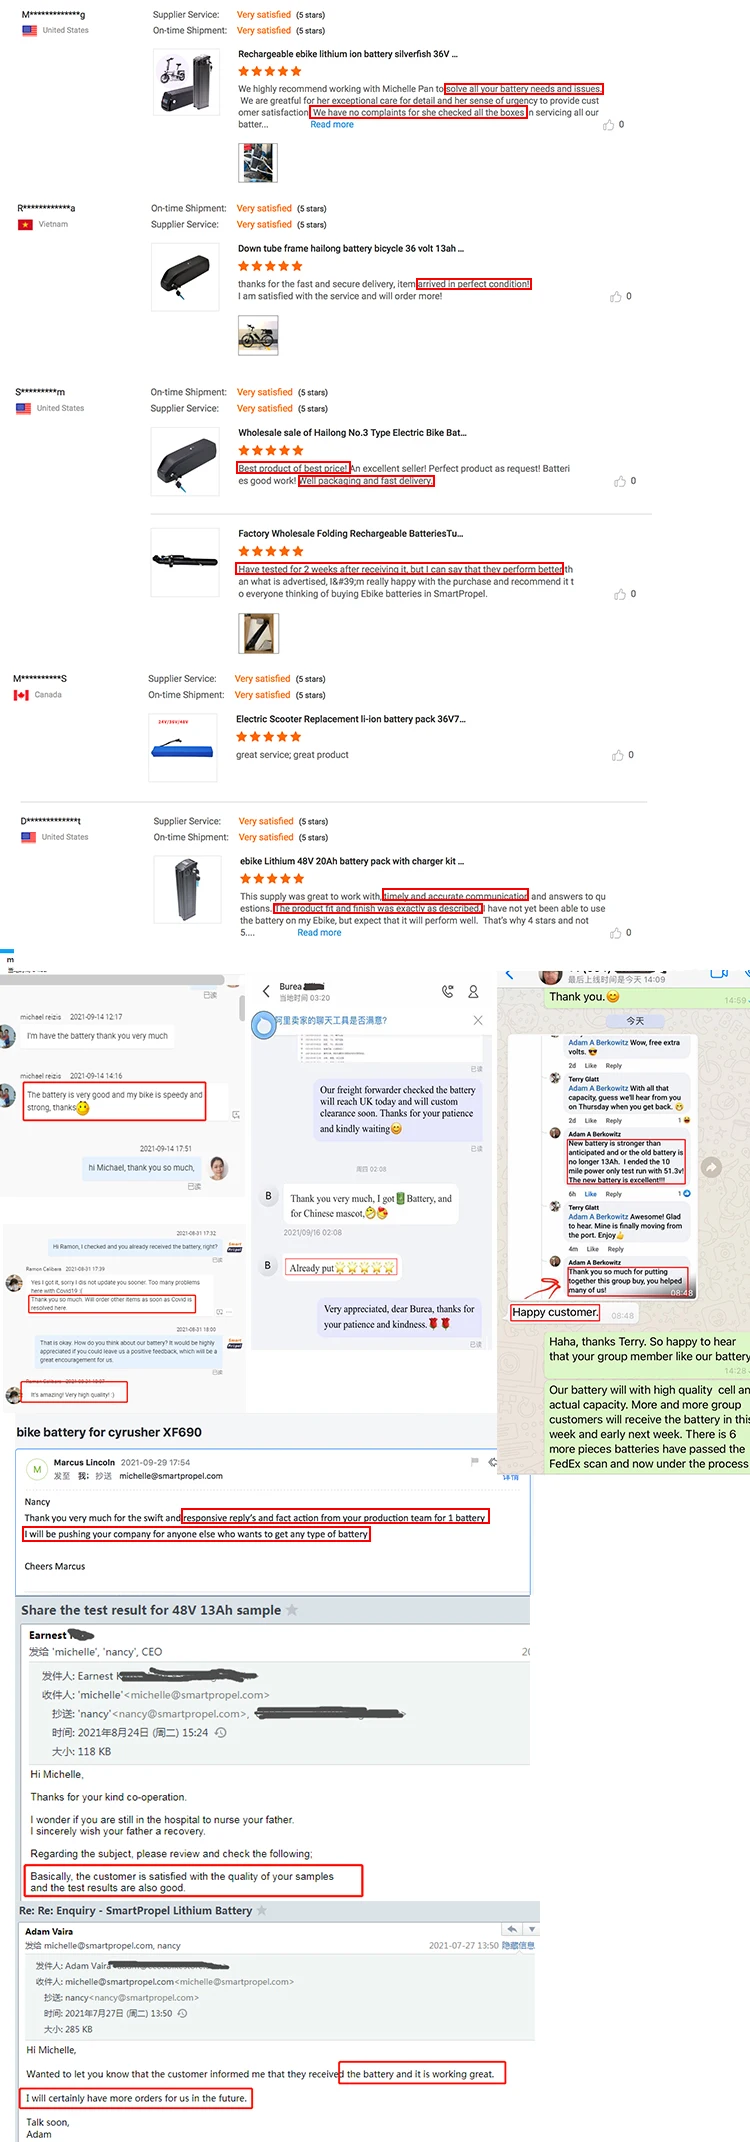Viewport: 750px width, 2142px height.
Task: Dismiss the chat satisfaction survey banner
Action: tap(478, 1020)
